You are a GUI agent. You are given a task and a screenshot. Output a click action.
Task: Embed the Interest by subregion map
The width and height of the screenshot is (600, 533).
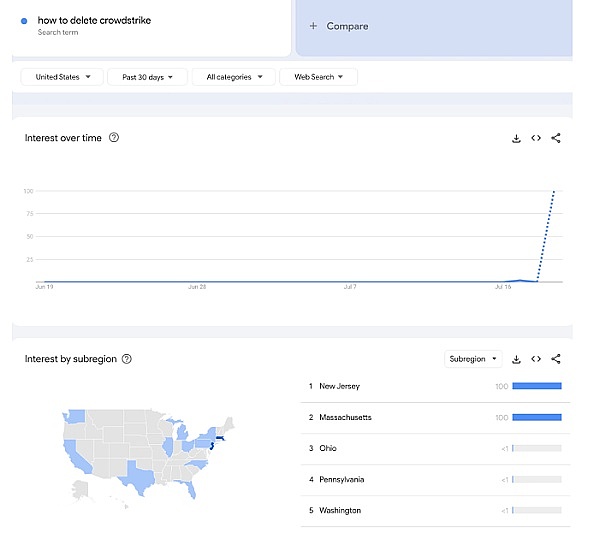(536, 359)
